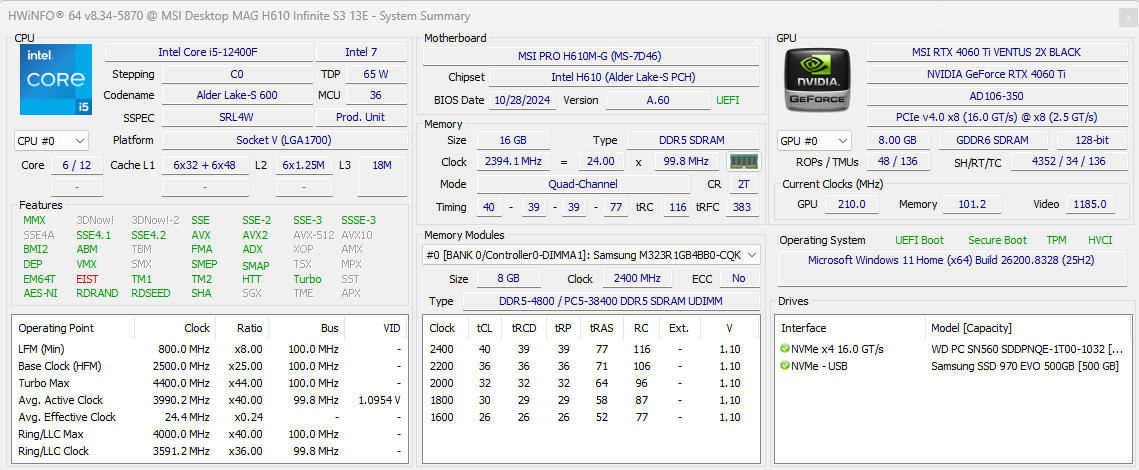The width and height of the screenshot is (1139, 470).
Task: Click the Secure Boot status label
Action: [x=997, y=240]
